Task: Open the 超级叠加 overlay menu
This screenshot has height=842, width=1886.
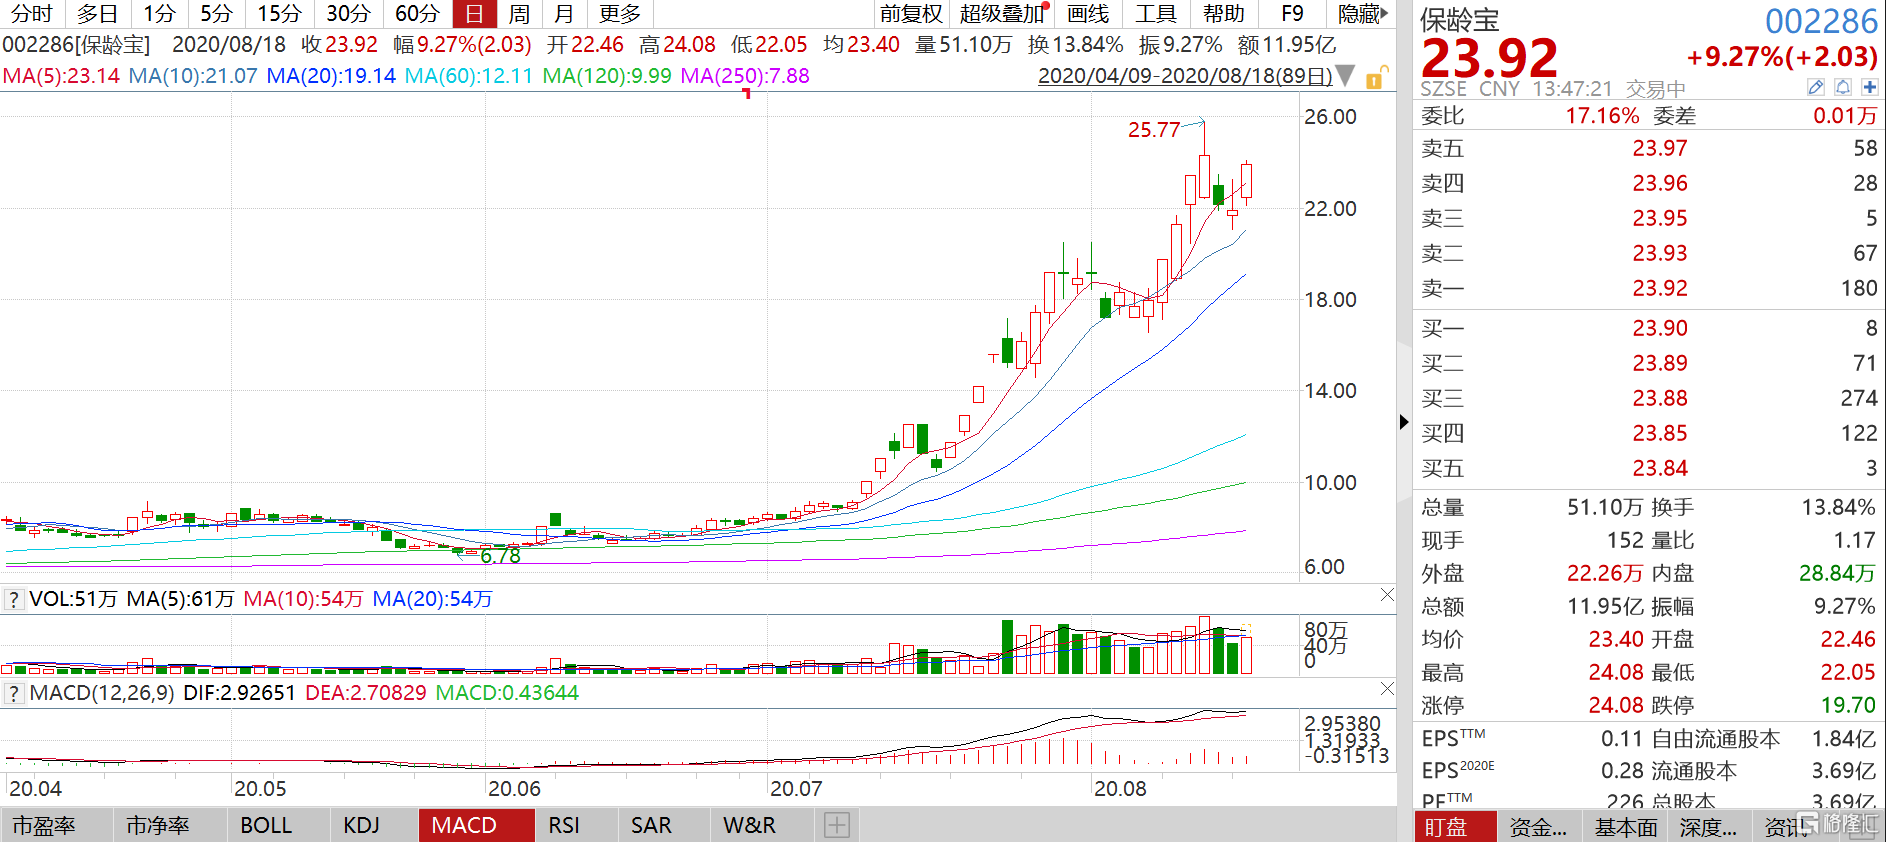Action: pyautogui.click(x=1002, y=14)
